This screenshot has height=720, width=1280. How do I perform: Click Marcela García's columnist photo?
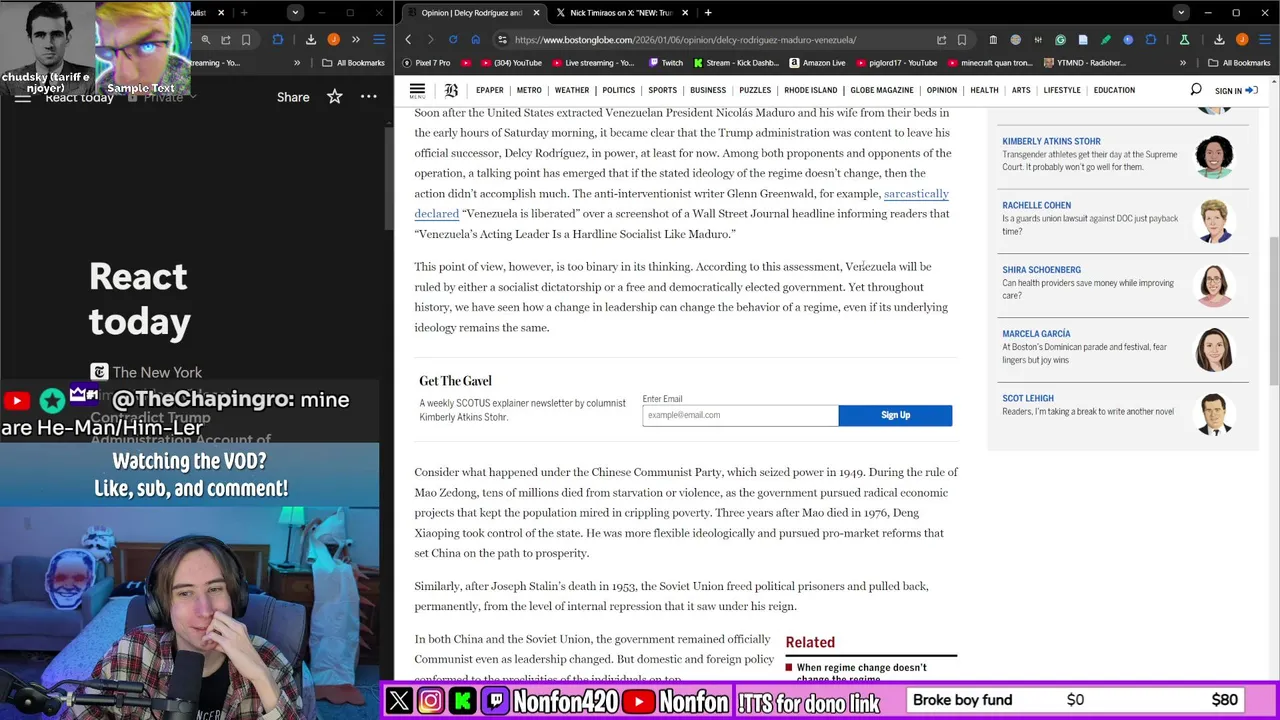[1214, 349]
